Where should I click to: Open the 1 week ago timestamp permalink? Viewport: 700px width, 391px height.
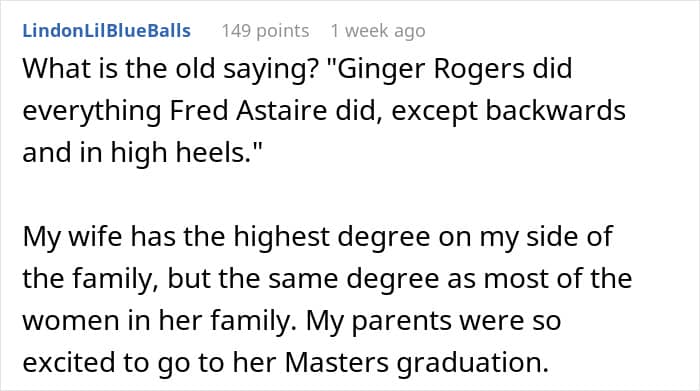378,31
